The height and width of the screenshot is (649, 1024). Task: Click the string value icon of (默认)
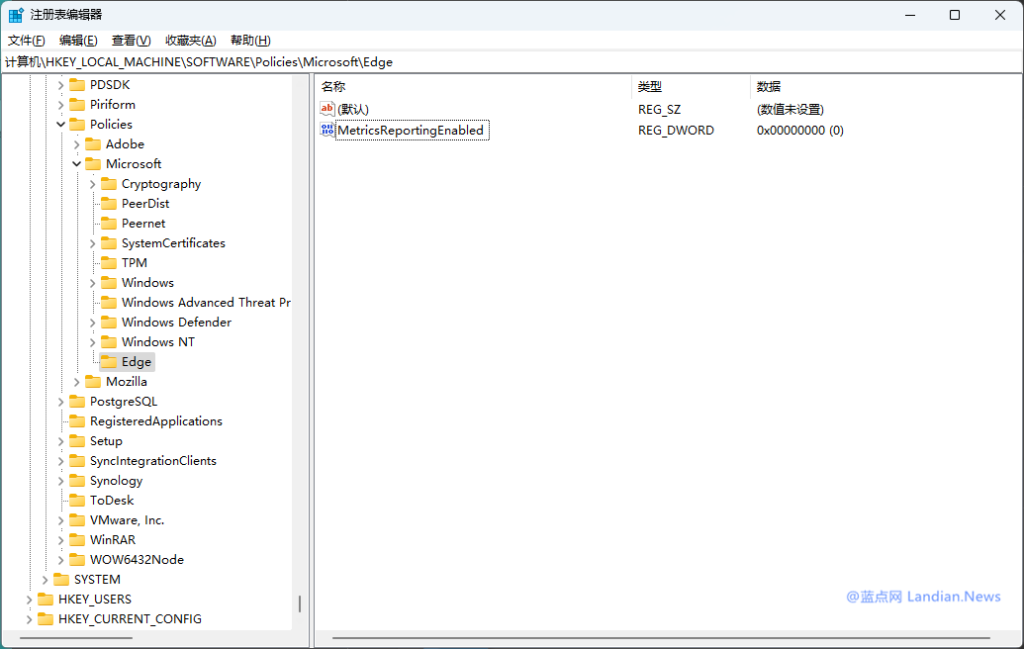(327, 109)
